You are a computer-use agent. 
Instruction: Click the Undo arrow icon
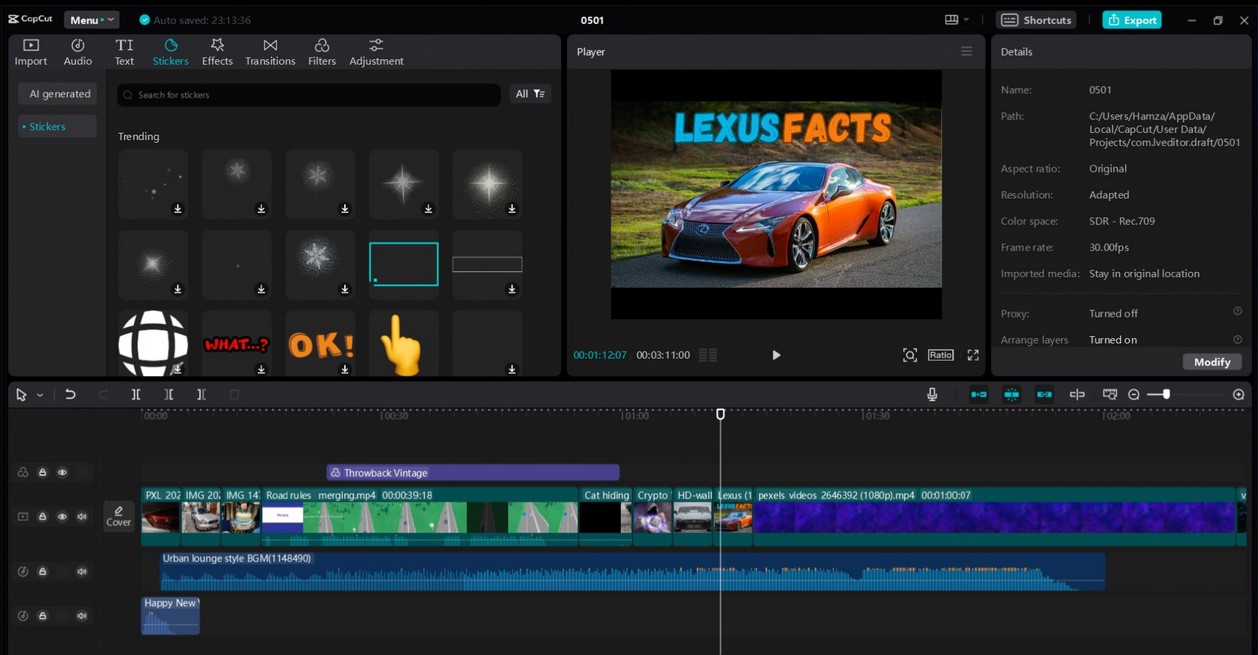tap(70, 395)
